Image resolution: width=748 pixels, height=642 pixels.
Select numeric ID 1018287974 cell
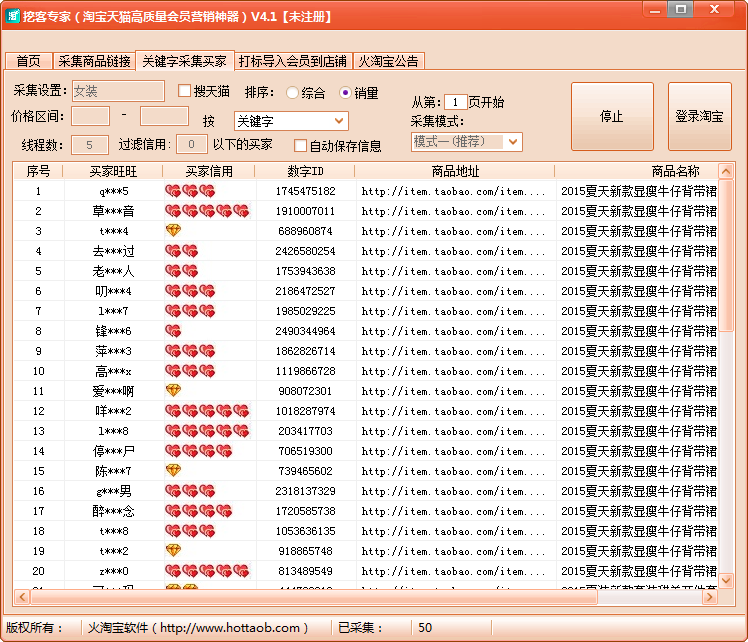(x=305, y=411)
